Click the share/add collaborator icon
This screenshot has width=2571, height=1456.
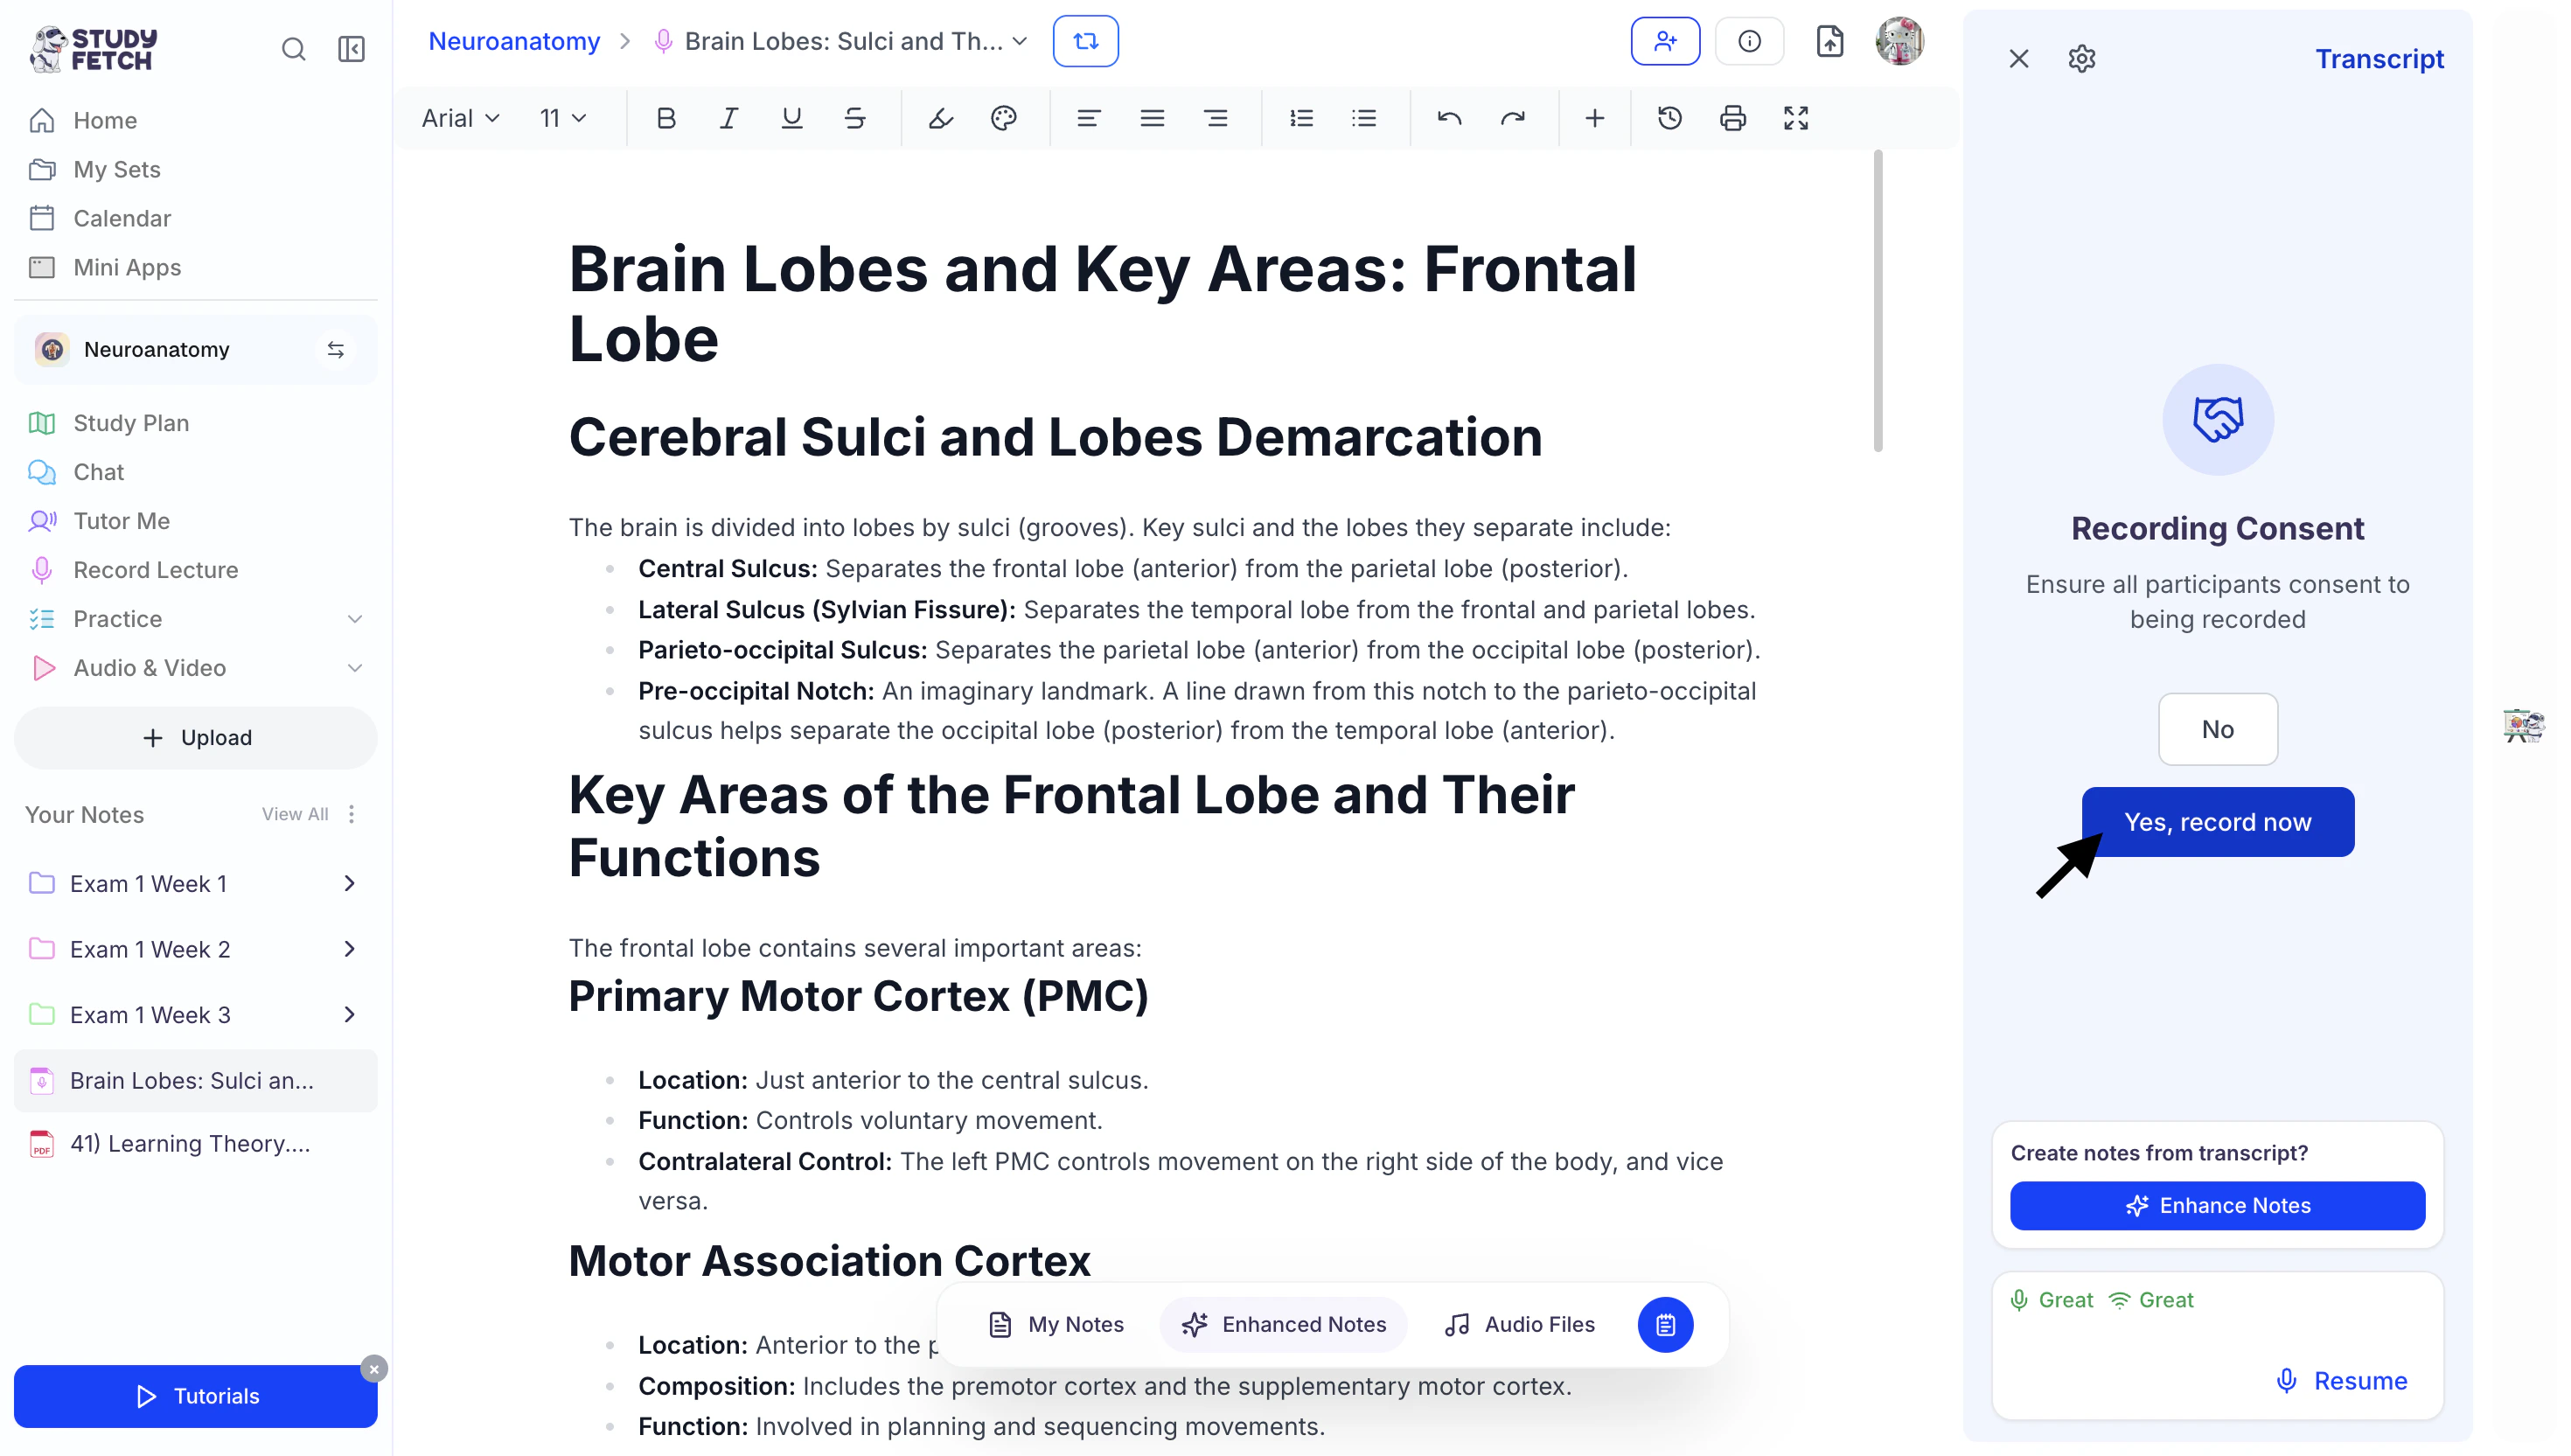point(1664,41)
